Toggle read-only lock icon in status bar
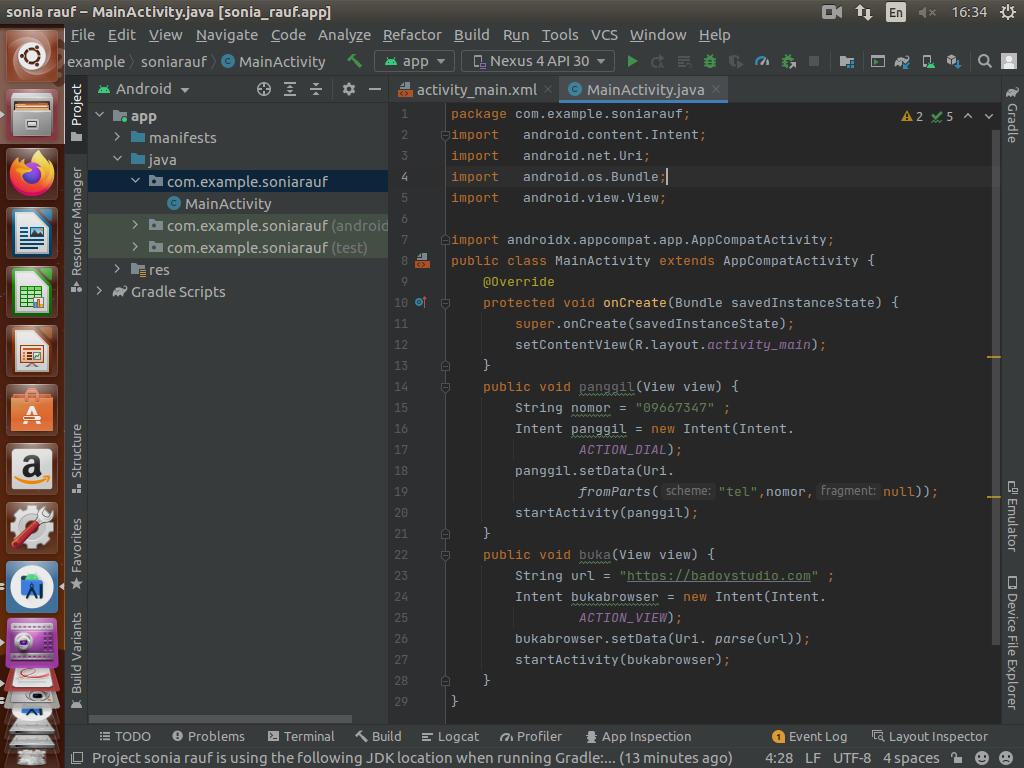Image resolution: width=1024 pixels, height=768 pixels. tap(957, 758)
